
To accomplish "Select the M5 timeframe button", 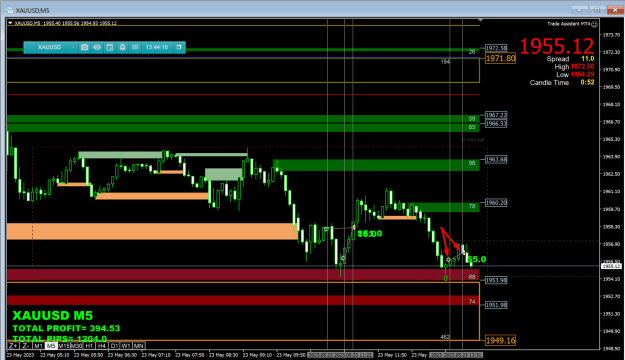I will pyautogui.click(x=51, y=346).
